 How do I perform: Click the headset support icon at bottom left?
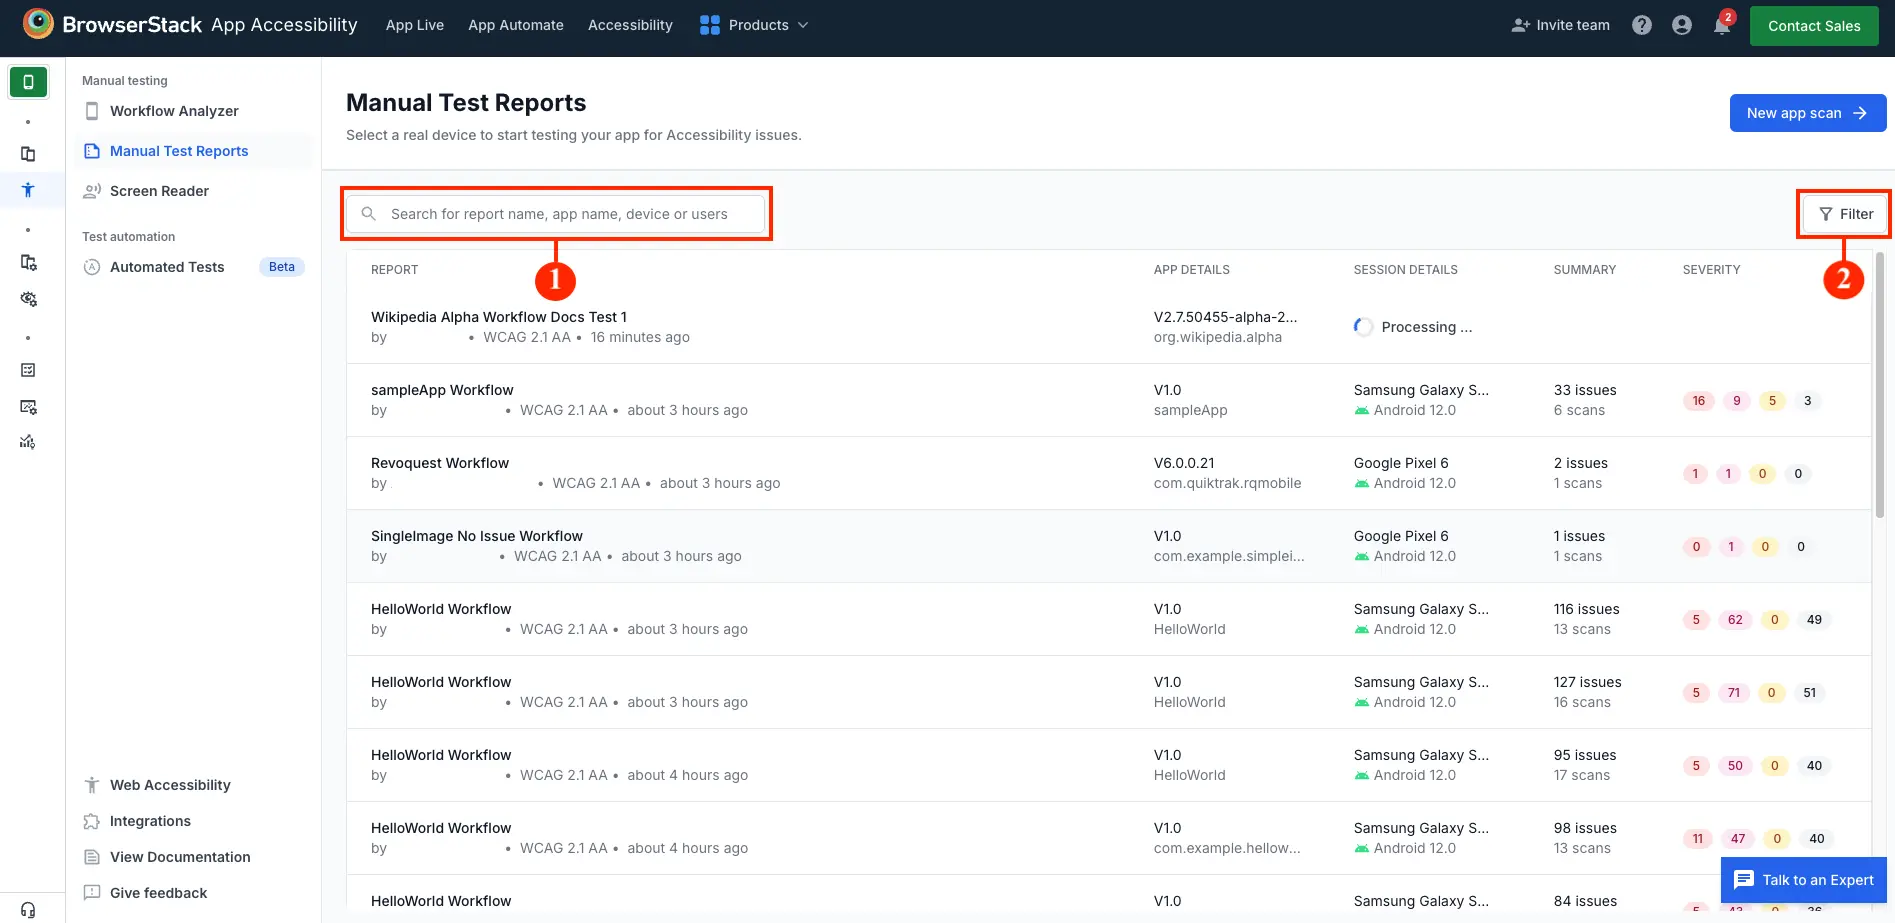28,910
